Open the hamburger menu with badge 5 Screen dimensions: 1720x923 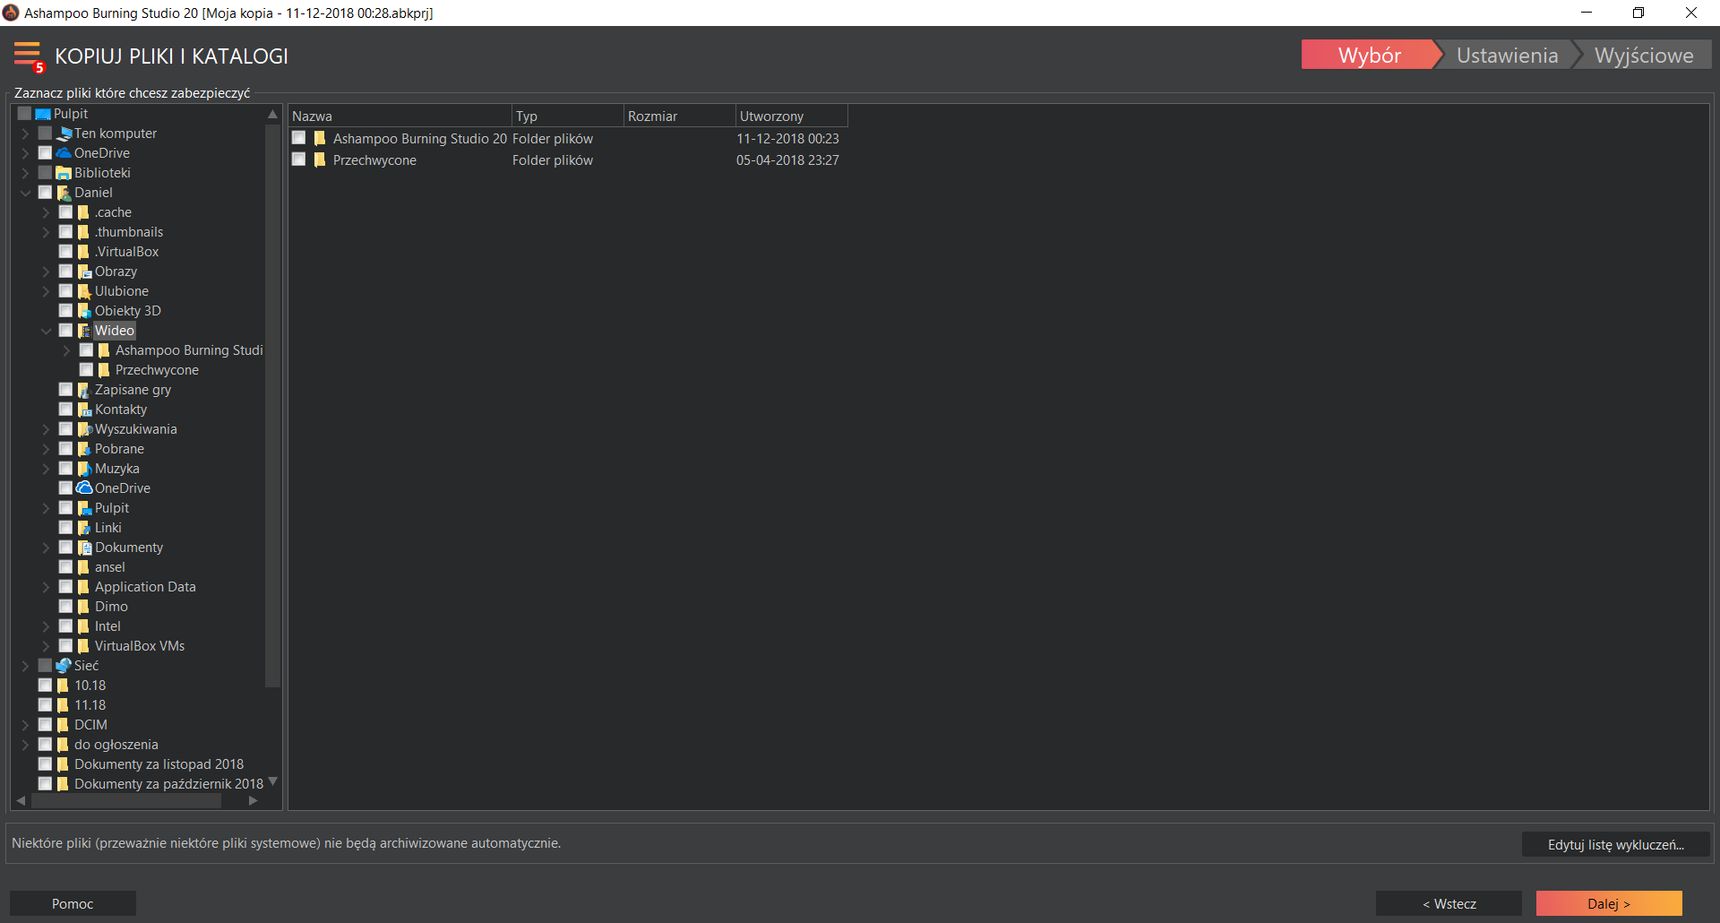29,56
